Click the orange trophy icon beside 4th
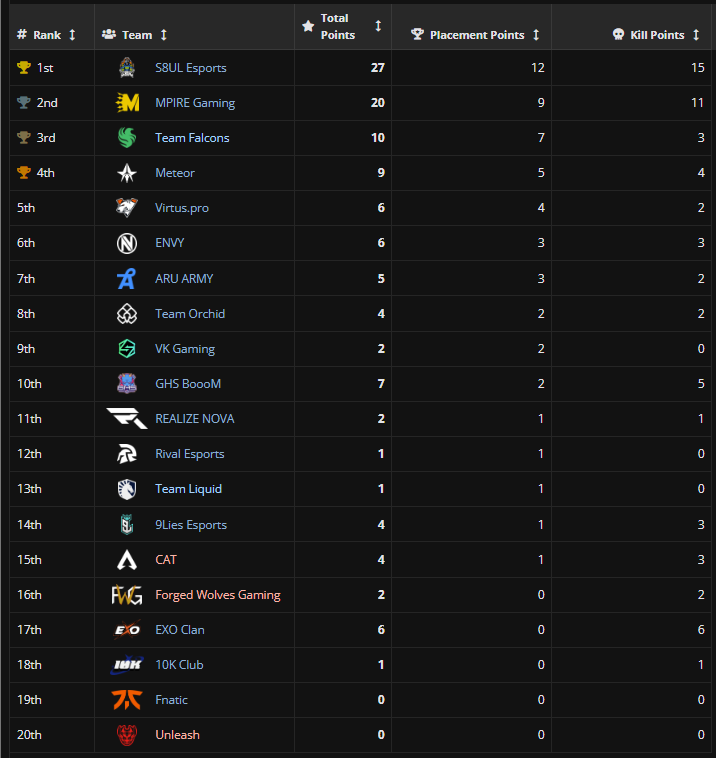The height and width of the screenshot is (758, 716). (x=24, y=172)
